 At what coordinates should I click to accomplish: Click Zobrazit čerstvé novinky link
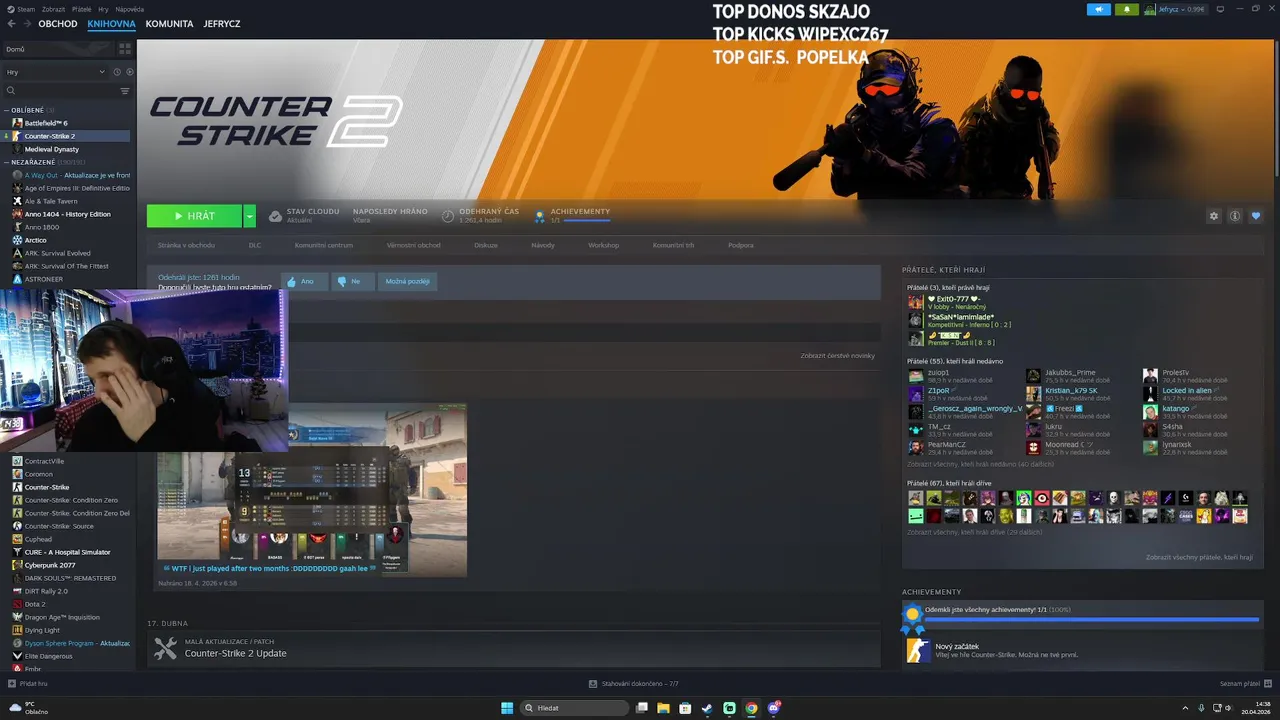(837, 356)
